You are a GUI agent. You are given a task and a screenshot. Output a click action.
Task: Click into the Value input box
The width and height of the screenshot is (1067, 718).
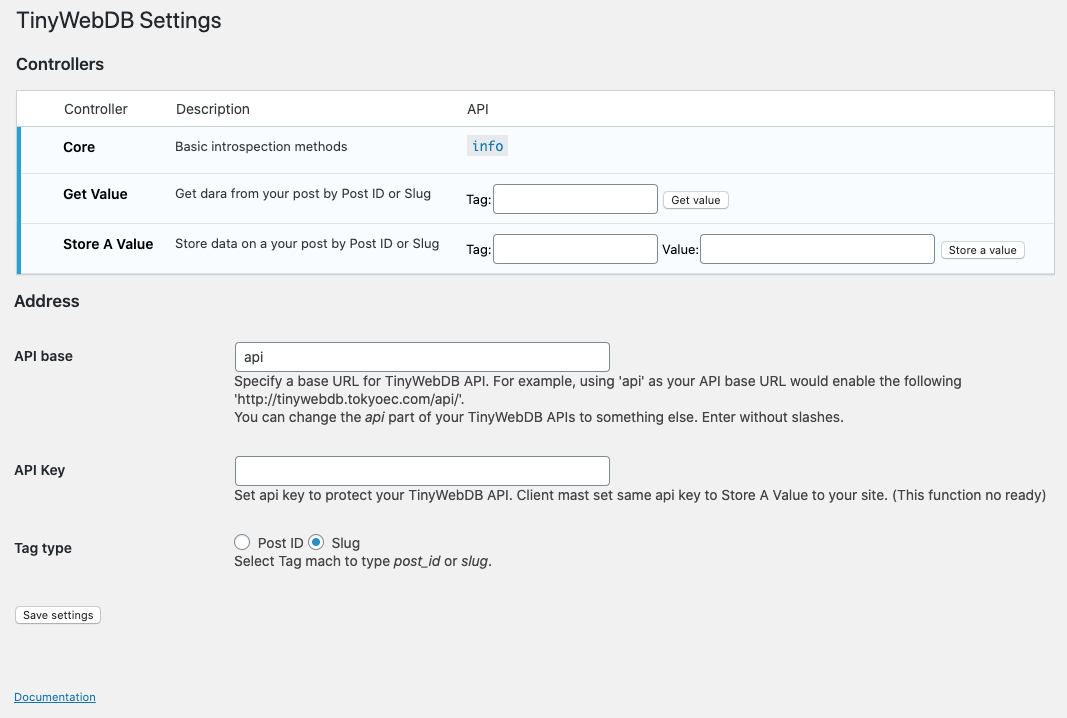click(817, 249)
